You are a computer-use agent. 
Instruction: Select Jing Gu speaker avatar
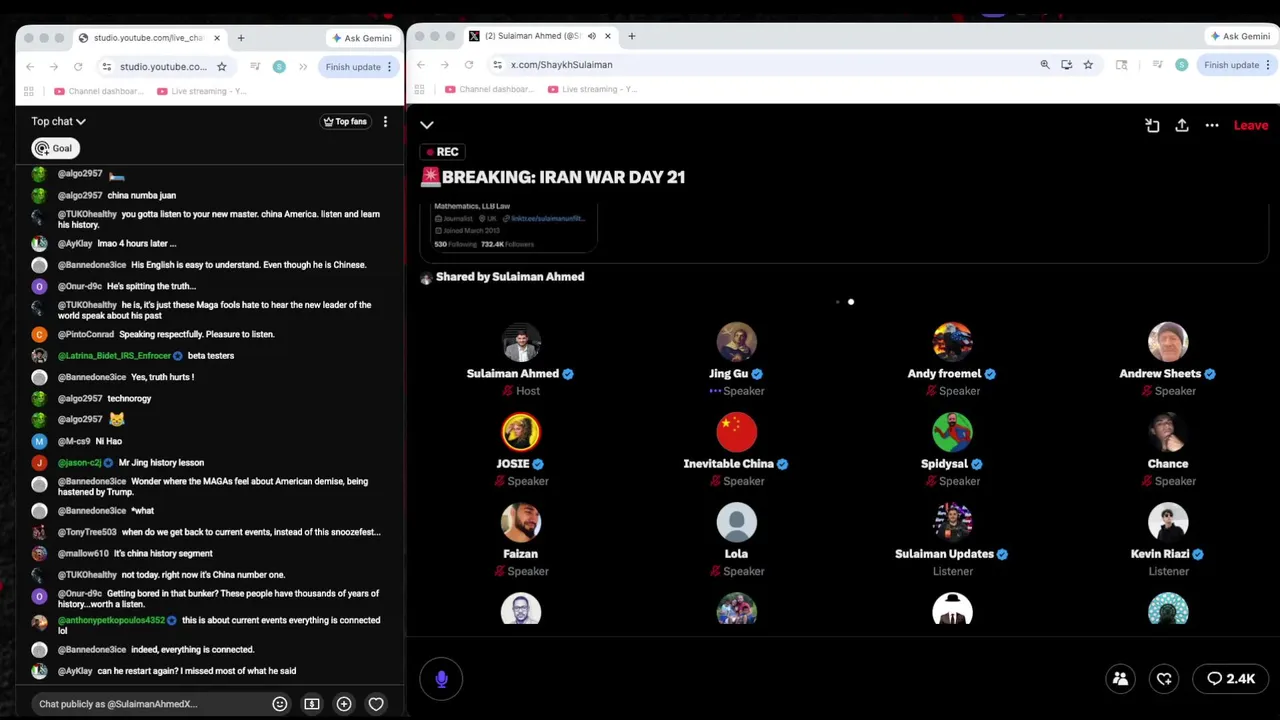click(737, 342)
